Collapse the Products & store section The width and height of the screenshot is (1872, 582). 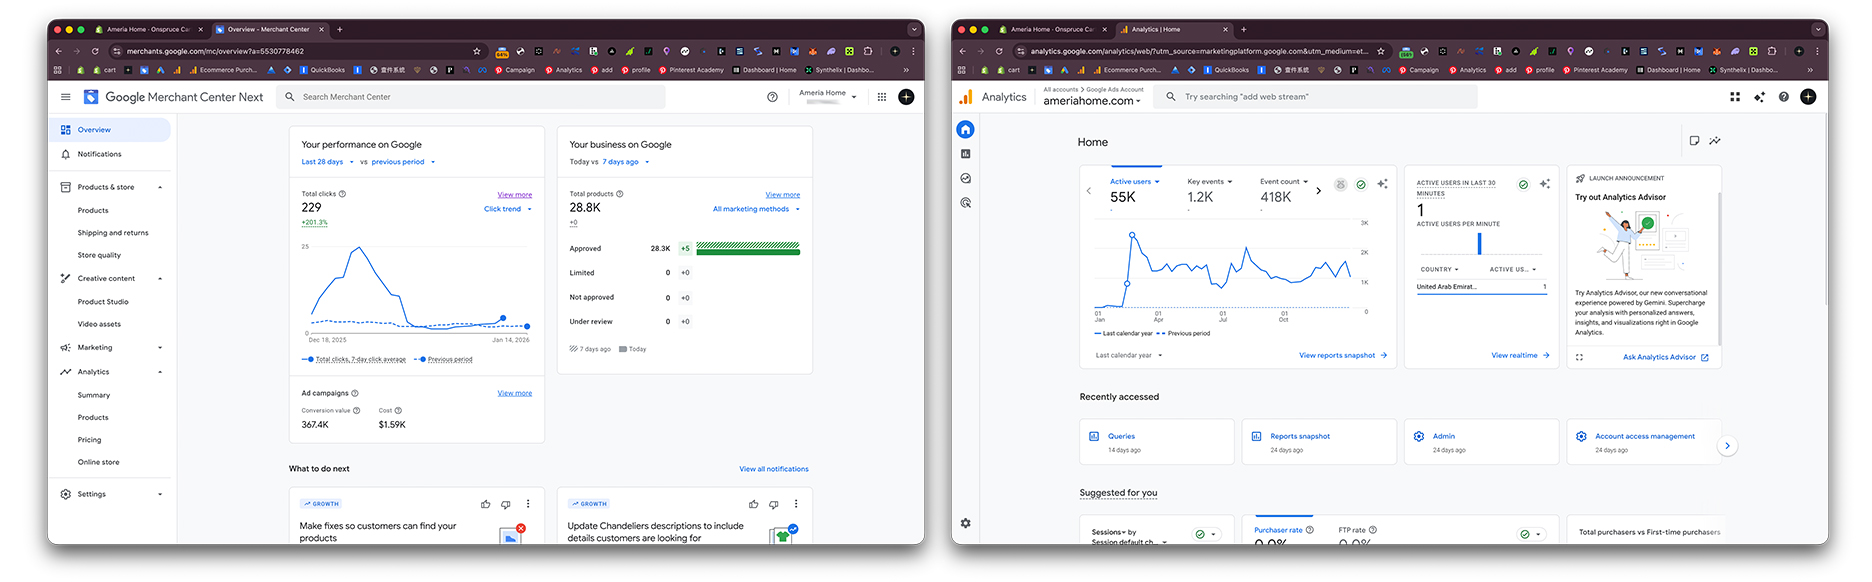click(160, 187)
